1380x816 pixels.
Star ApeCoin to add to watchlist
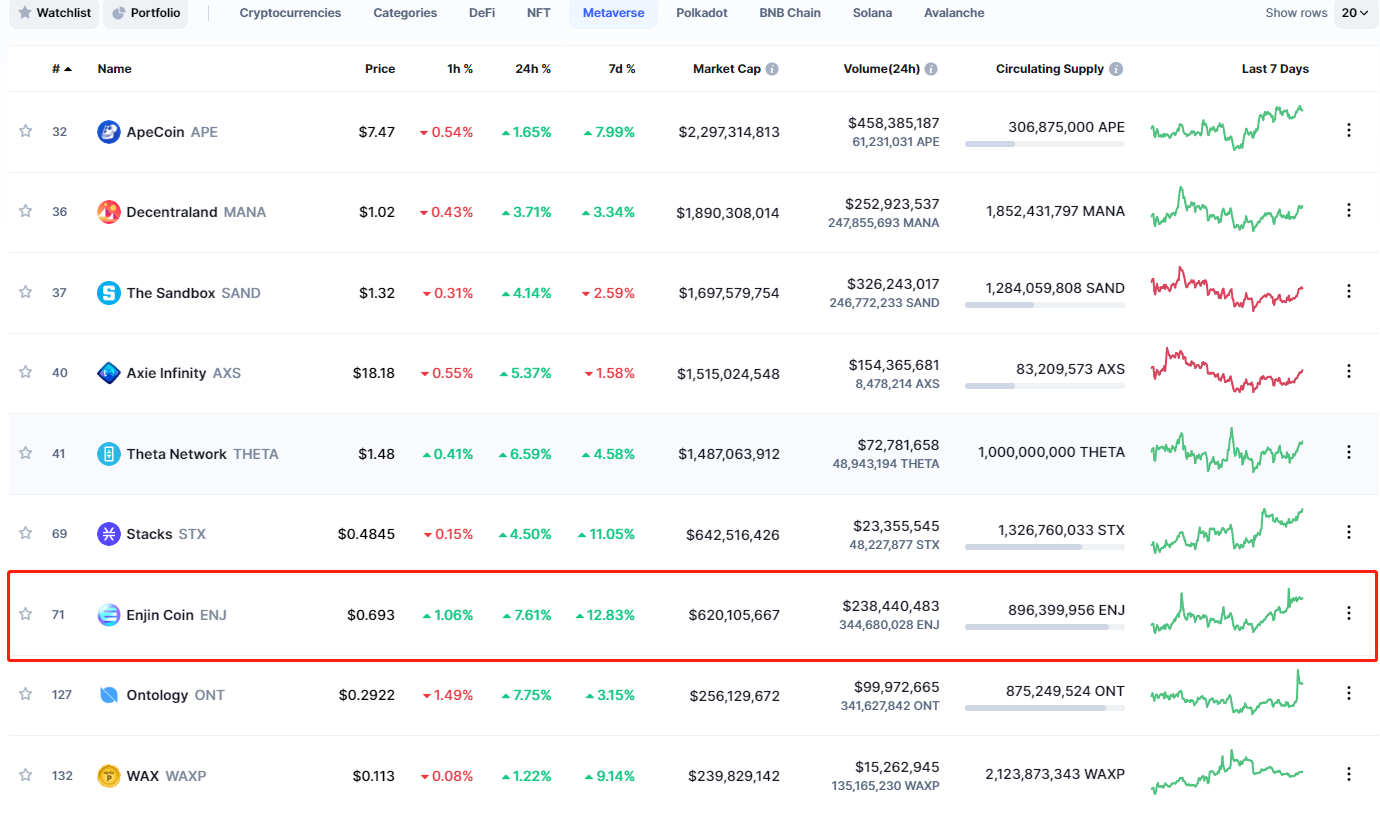[26, 131]
